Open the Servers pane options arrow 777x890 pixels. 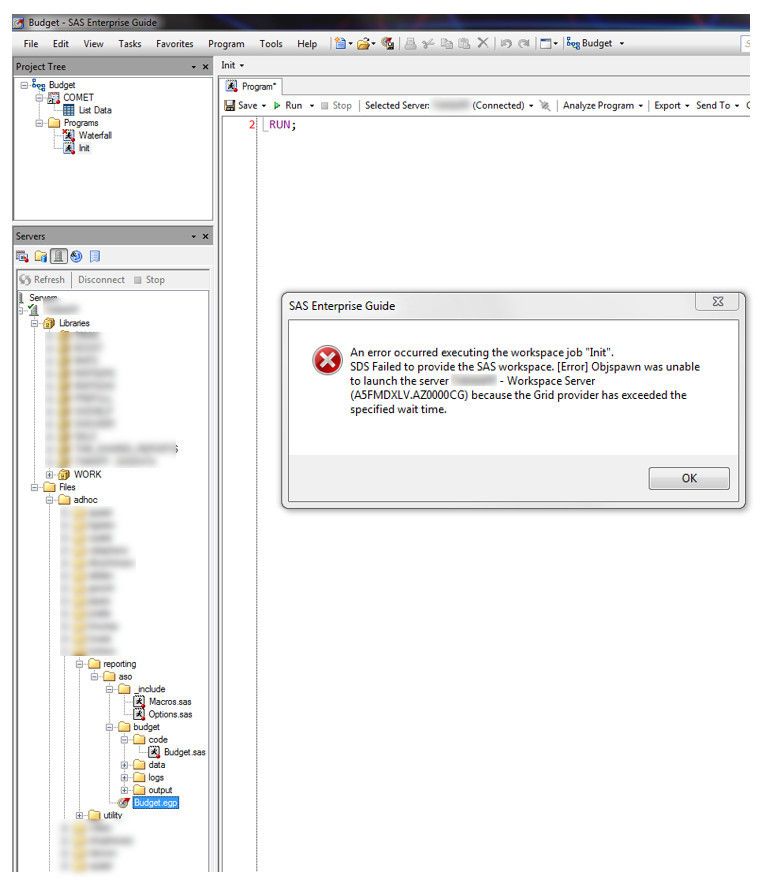pyautogui.click(x=194, y=237)
